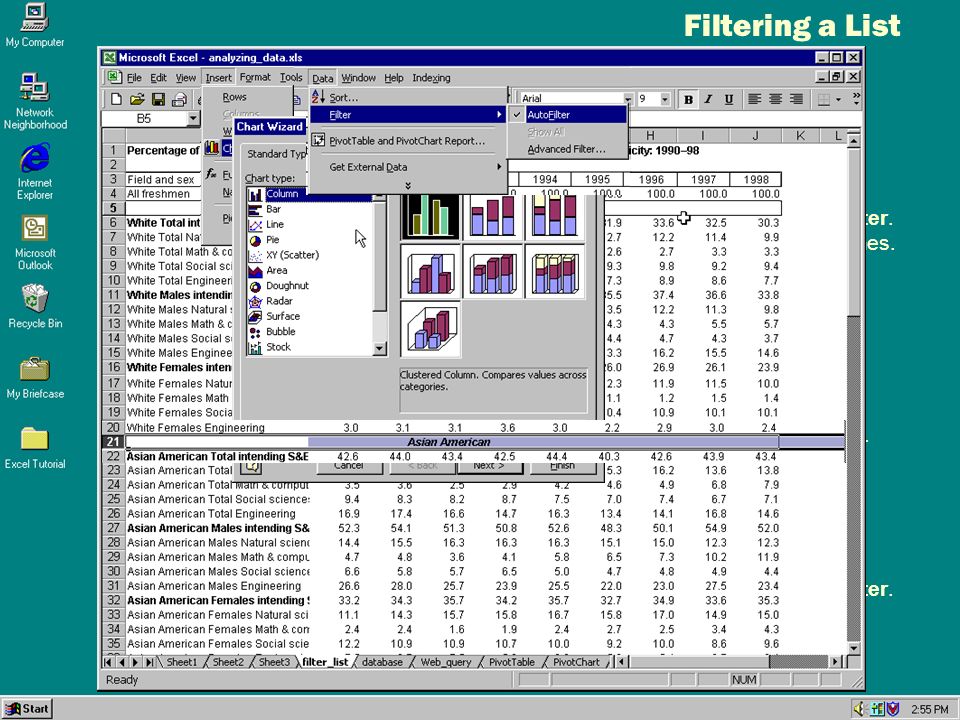Align text left in toolbar
Viewport: 960px width, 720px height.
(754, 99)
